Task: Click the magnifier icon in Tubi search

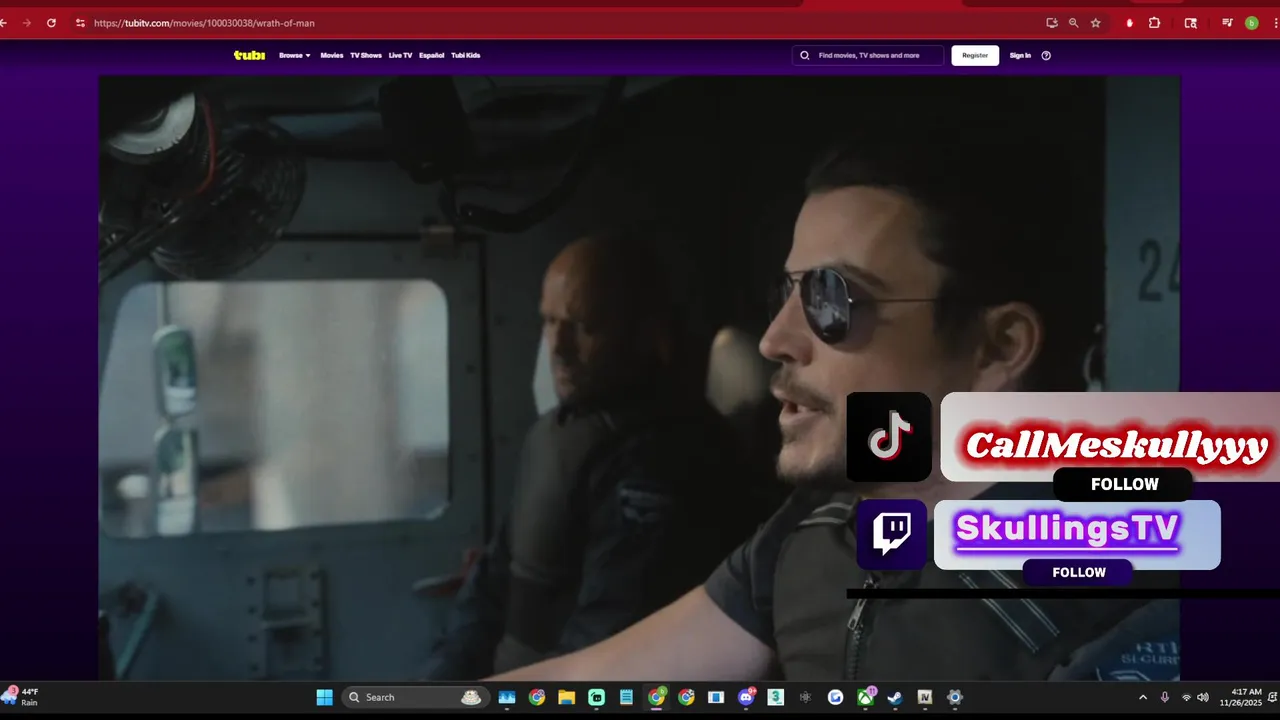Action: pyautogui.click(x=805, y=55)
